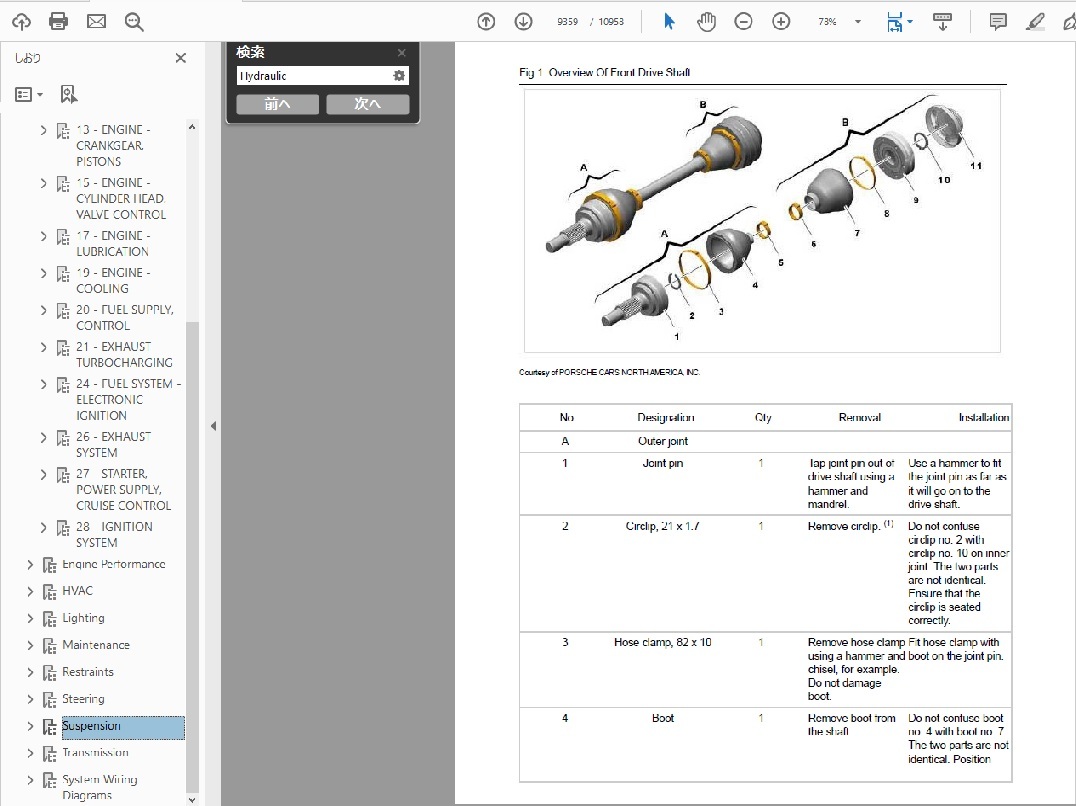Open bookmark options dropdown menu
This screenshot has width=1076, height=806.
point(29,94)
